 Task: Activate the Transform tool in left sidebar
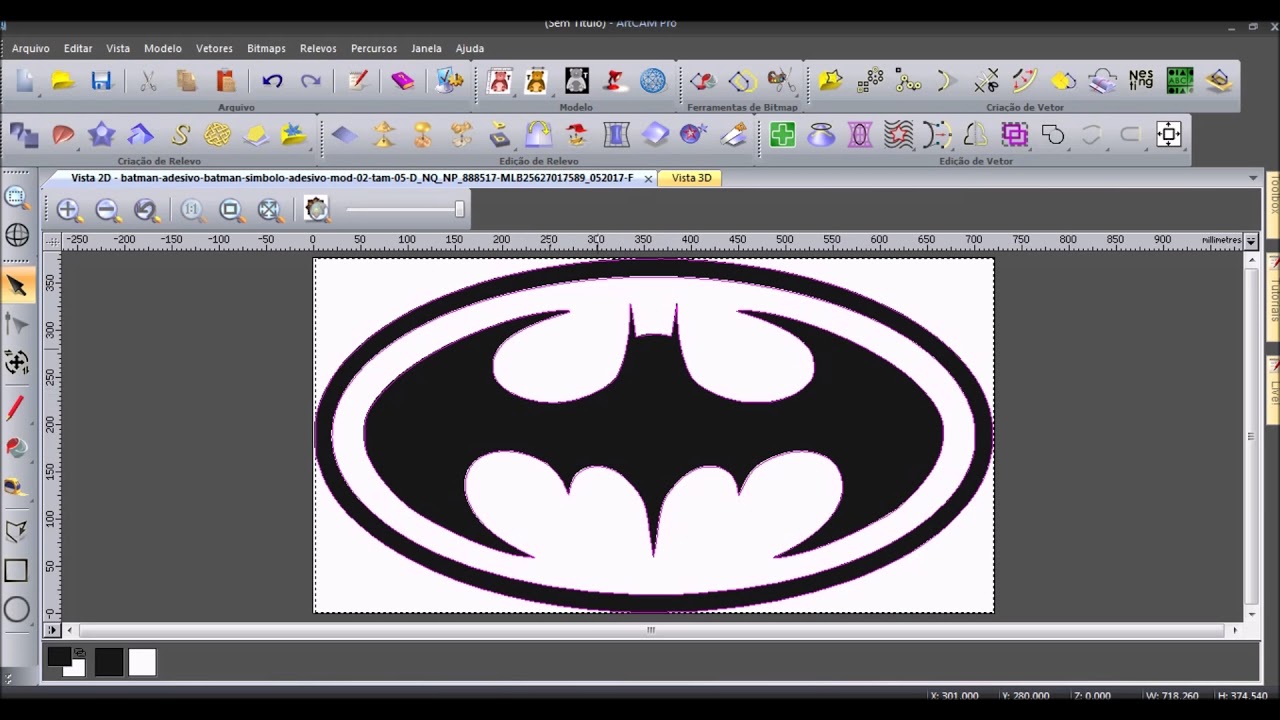point(17,362)
